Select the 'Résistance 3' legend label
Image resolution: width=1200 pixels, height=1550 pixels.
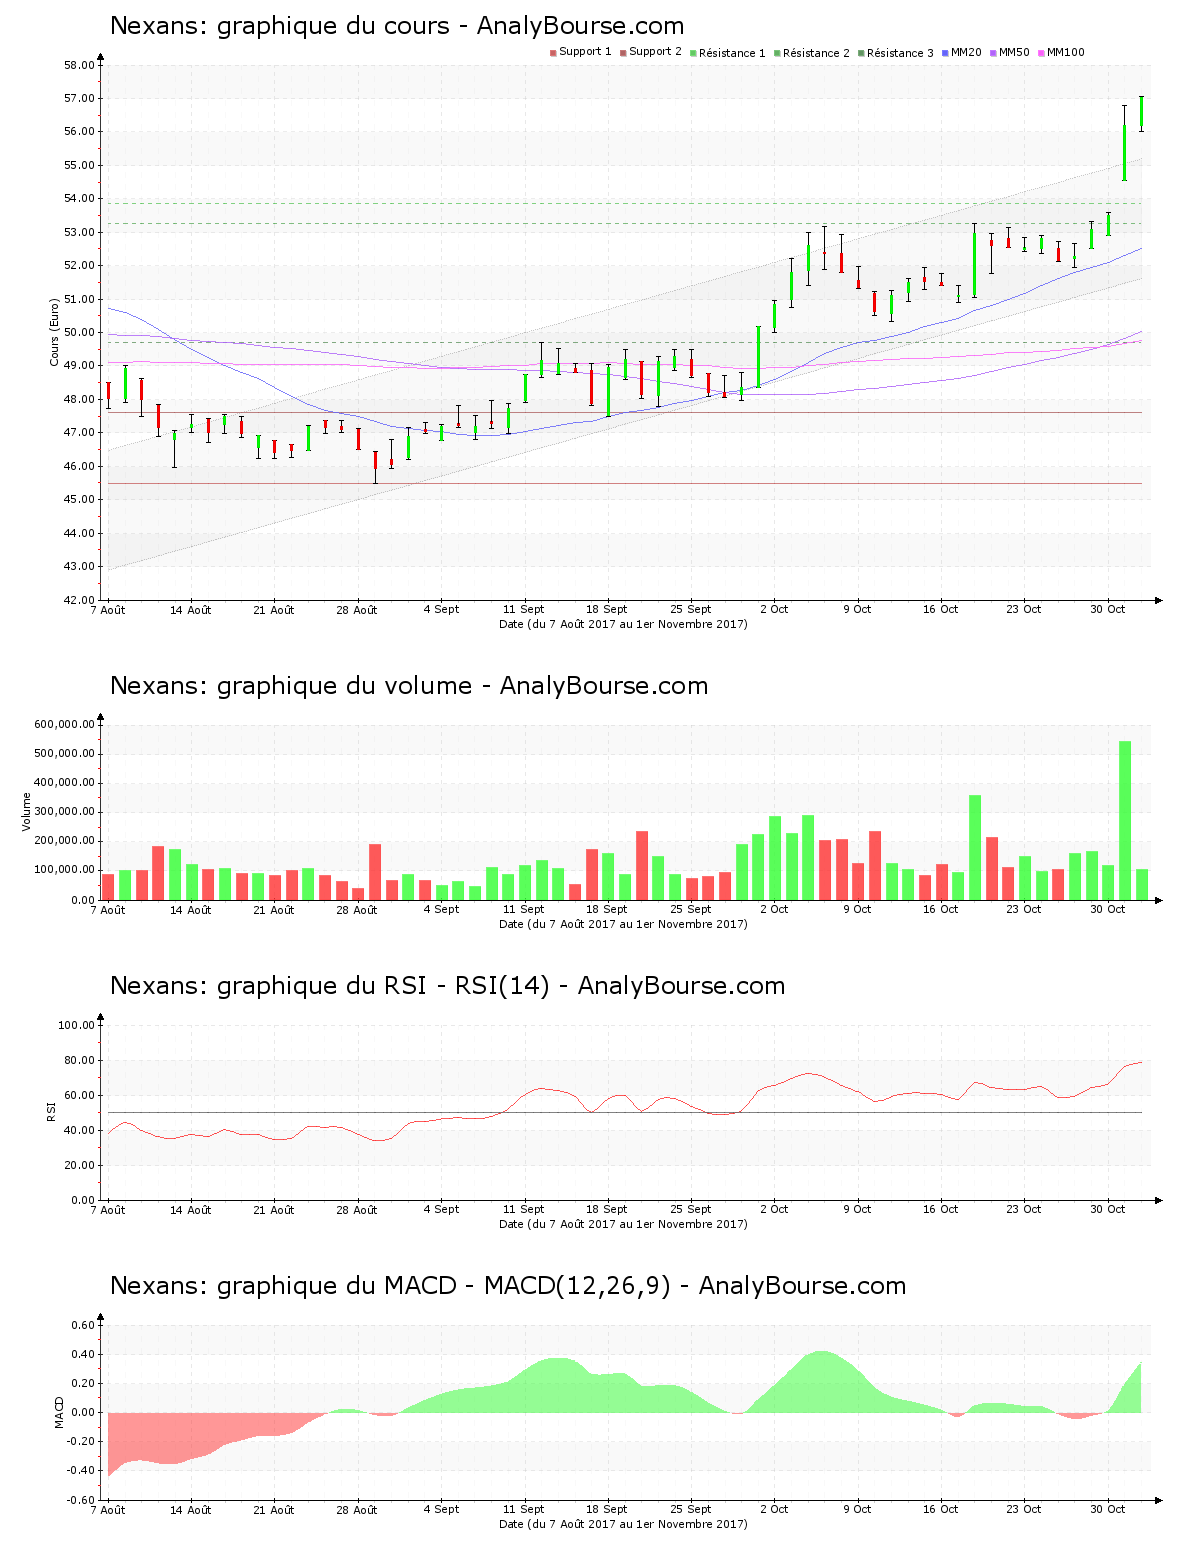(900, 52)
